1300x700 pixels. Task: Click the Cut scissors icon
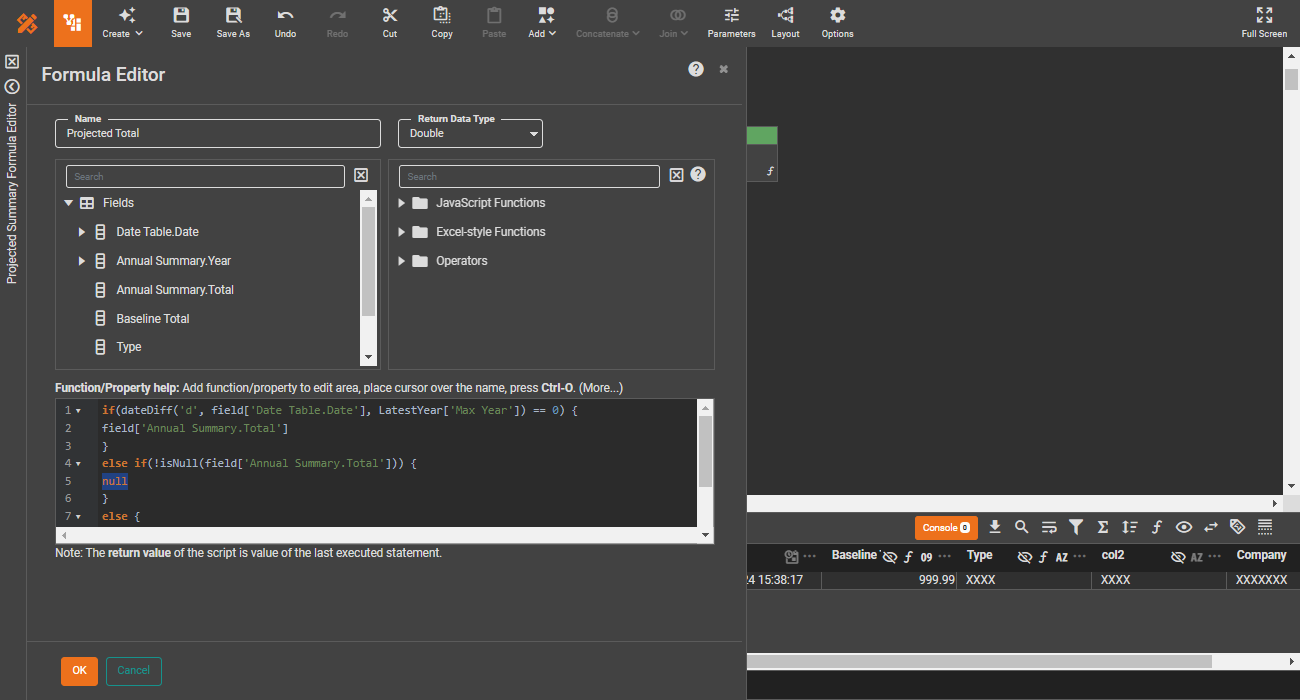click(390, 22)
